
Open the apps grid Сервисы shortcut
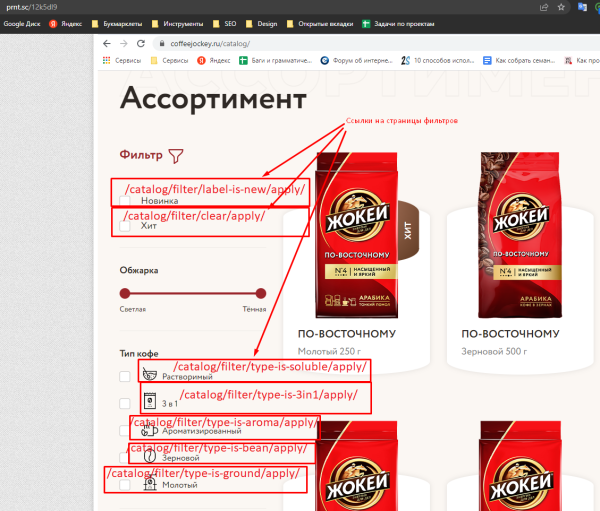[x=122, y=60]
